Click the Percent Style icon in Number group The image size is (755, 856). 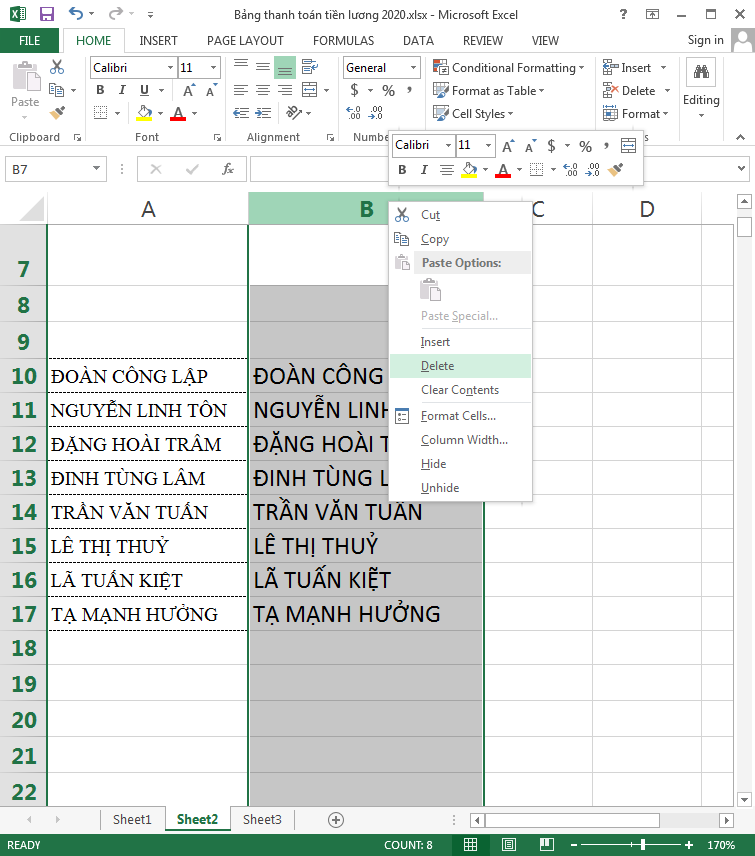(x=388, y=91)
